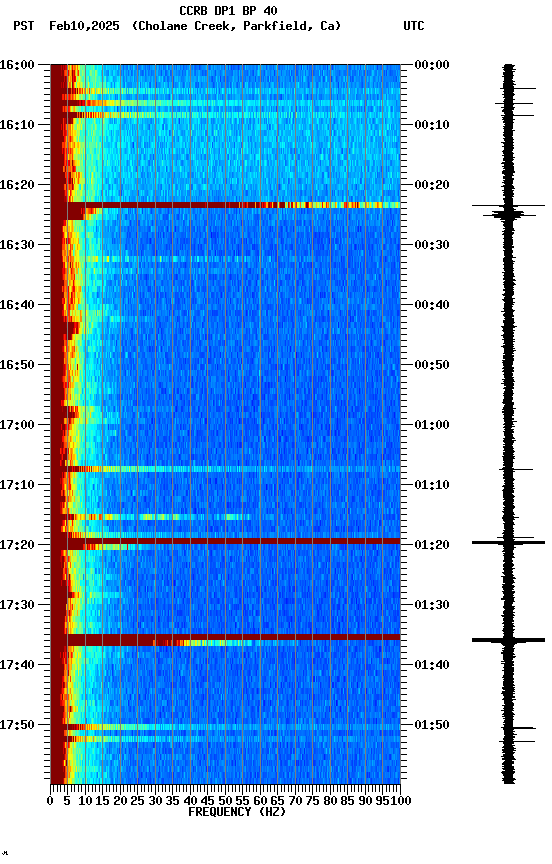
Task: Click the PST time label "17:00"
Action: [17, 425]
